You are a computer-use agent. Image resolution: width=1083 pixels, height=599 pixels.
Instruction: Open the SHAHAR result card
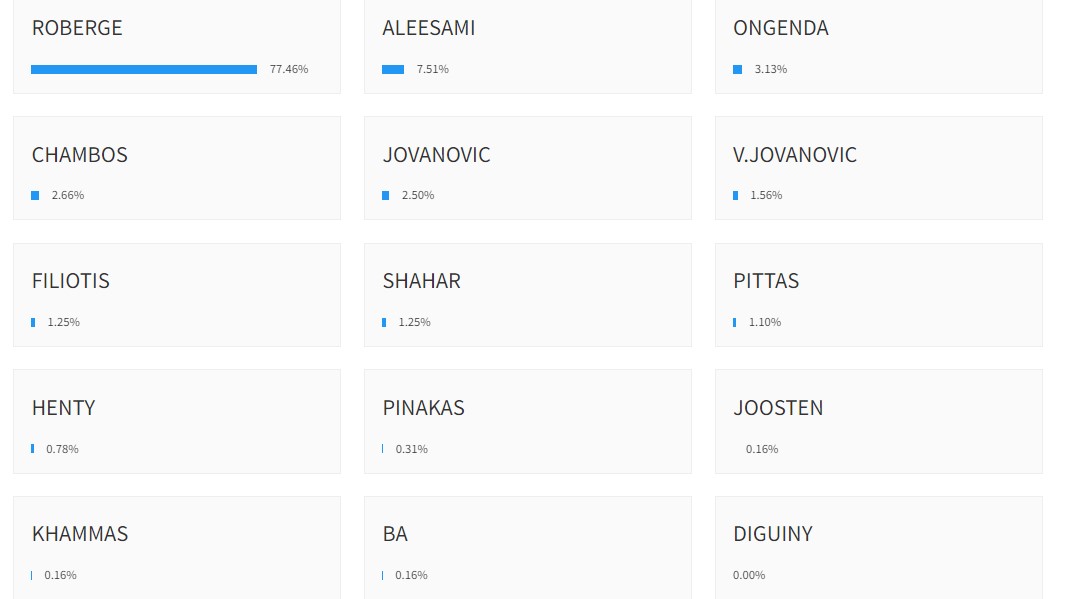[528, 295]
